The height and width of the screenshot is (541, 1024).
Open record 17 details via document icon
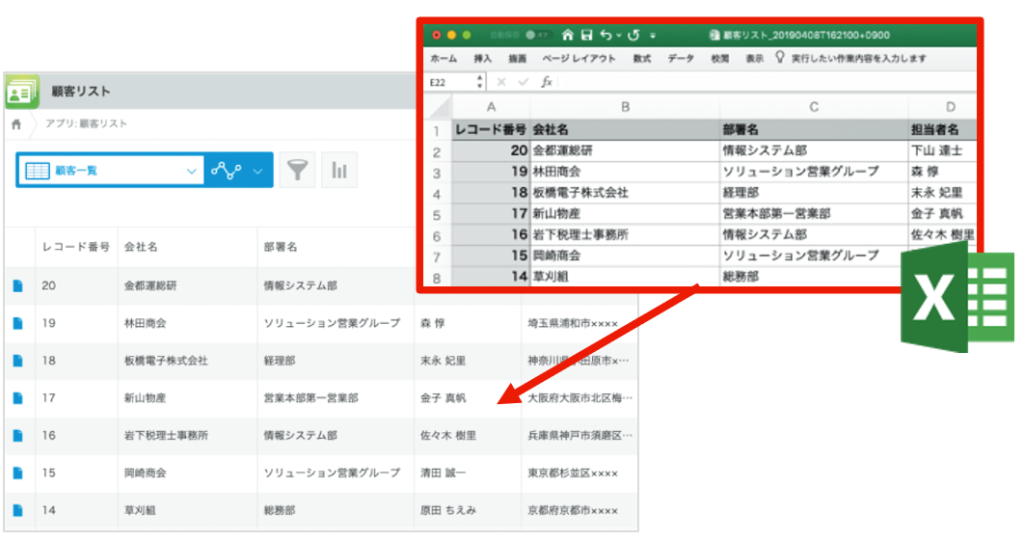(17, 398)
